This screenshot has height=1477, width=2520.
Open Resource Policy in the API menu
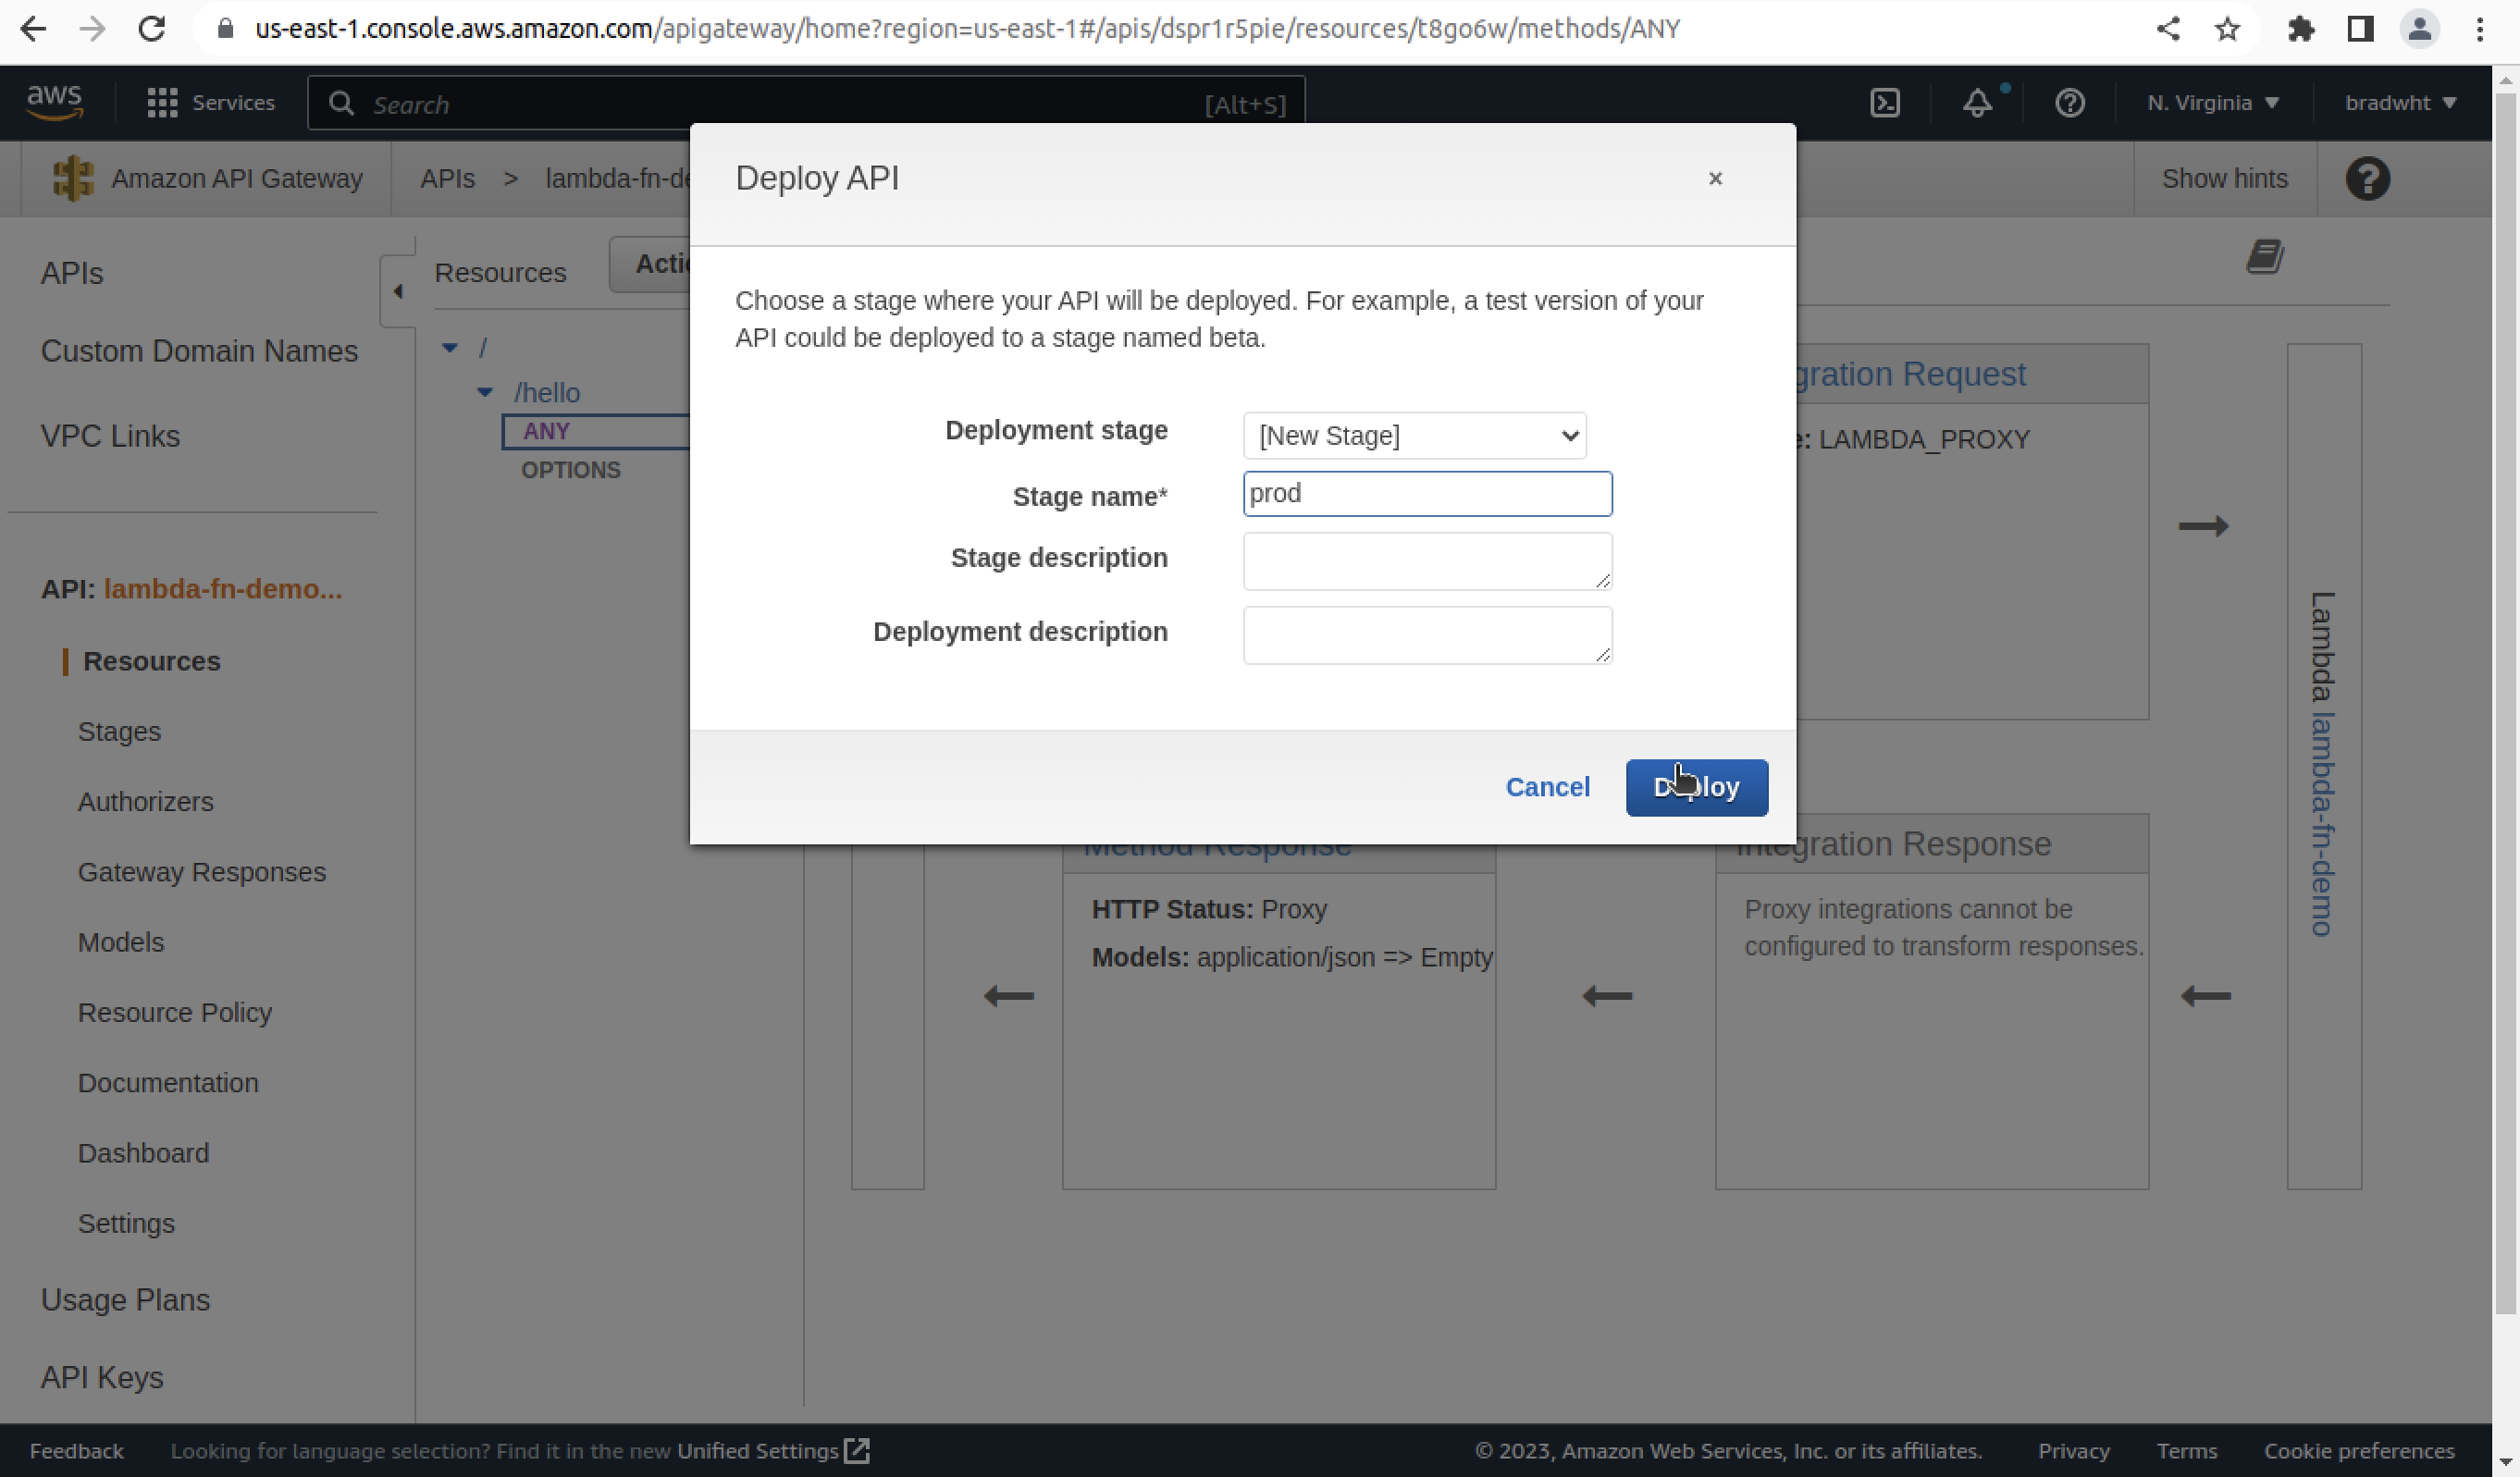tap(174, 1012)
